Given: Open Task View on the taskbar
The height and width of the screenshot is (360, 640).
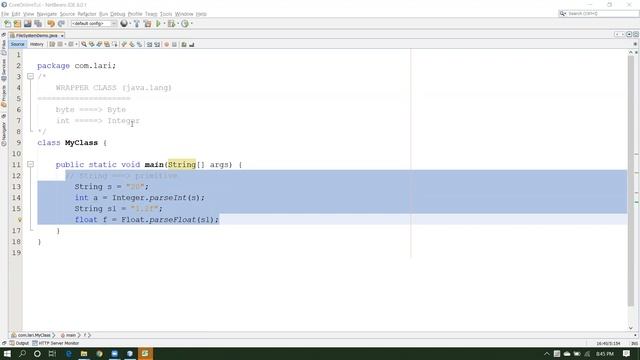Looking at the screenshot, I should tap(52, 353).
